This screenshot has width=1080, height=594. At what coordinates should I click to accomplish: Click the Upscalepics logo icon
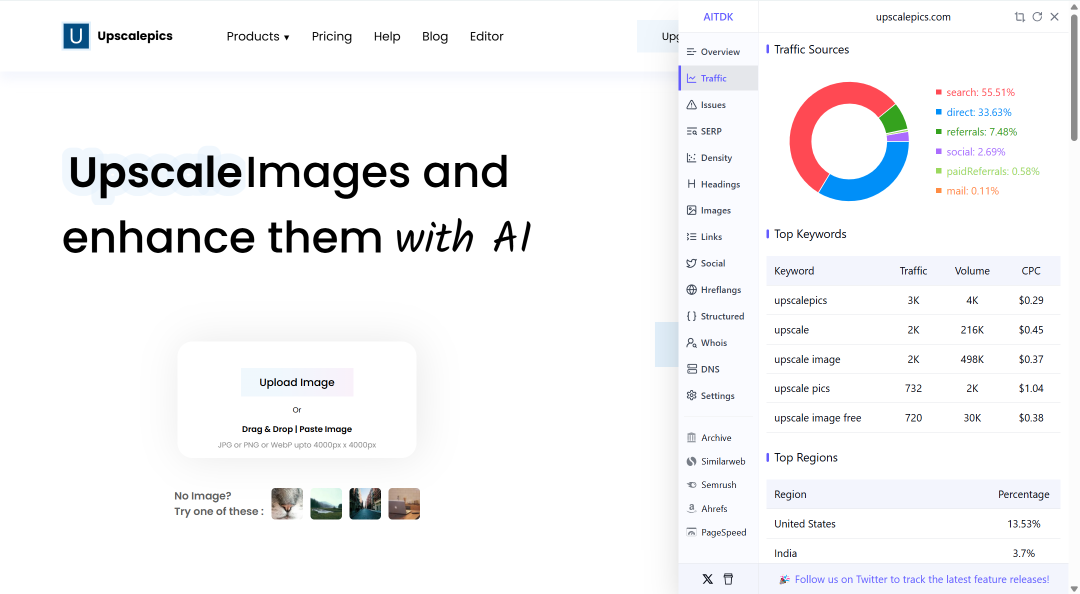76,36
